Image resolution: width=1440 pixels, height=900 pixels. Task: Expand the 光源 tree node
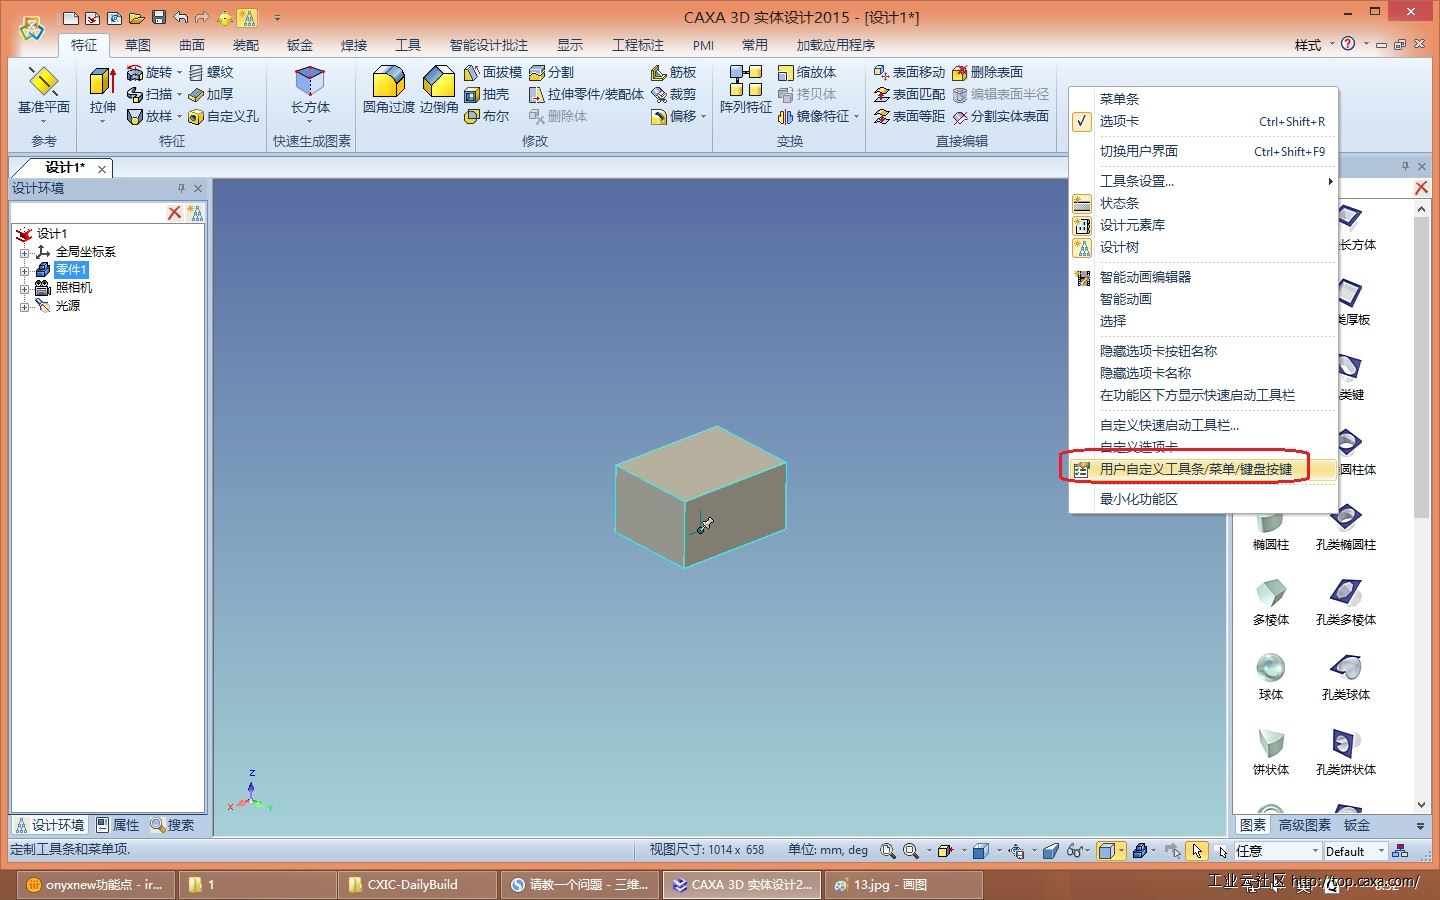tap(24, 306)
